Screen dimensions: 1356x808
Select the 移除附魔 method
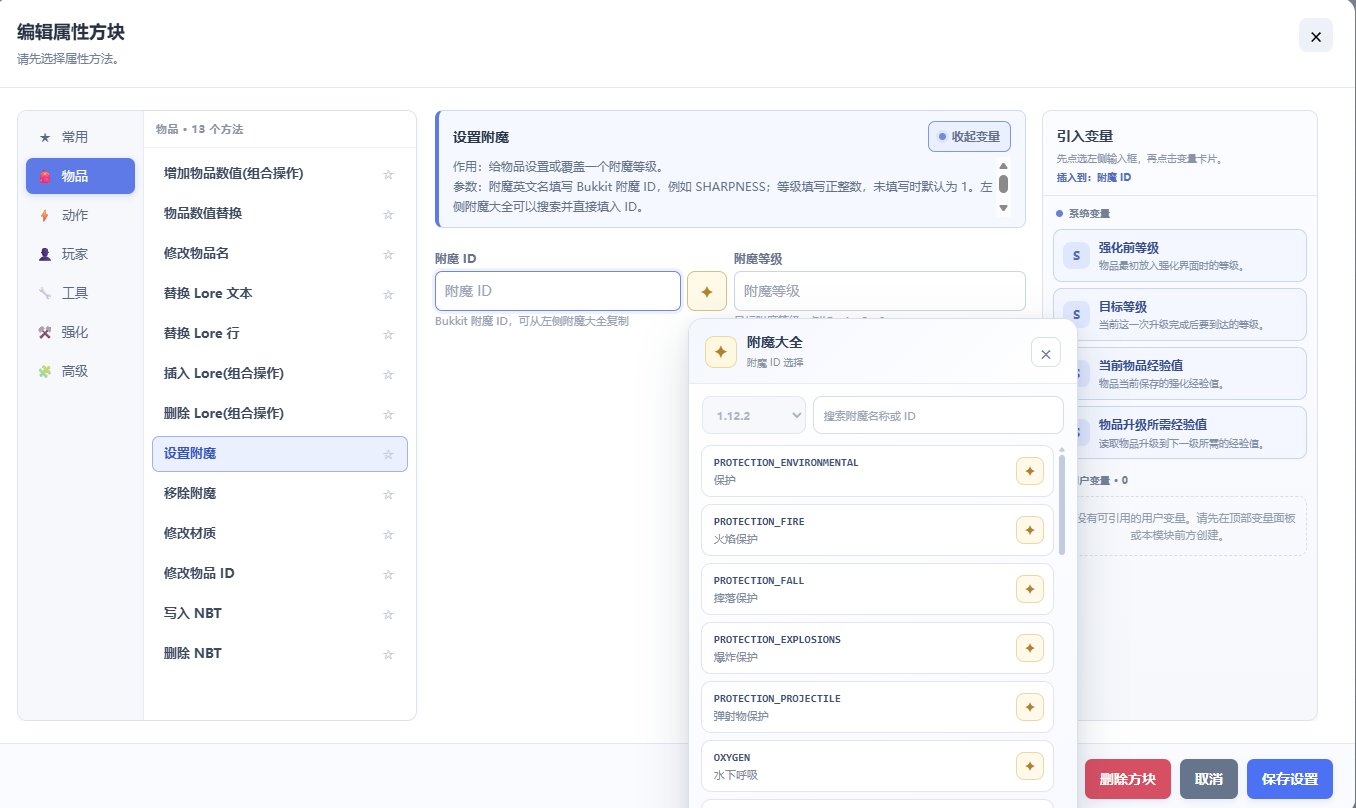point(280,494)
